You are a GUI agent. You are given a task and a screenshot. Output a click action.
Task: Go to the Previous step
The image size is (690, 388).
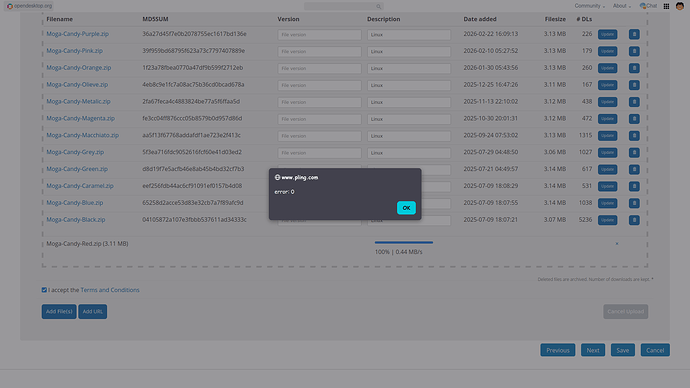(x=558, y=350)
